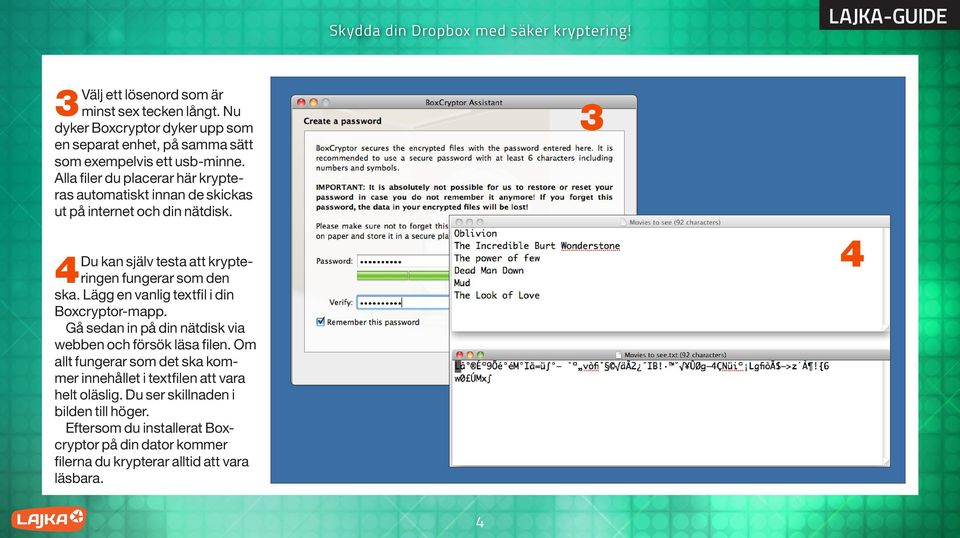This screenshot has height=538, width=960.
Task: Click the 'Create a password' heading
Action: (342, 121)
